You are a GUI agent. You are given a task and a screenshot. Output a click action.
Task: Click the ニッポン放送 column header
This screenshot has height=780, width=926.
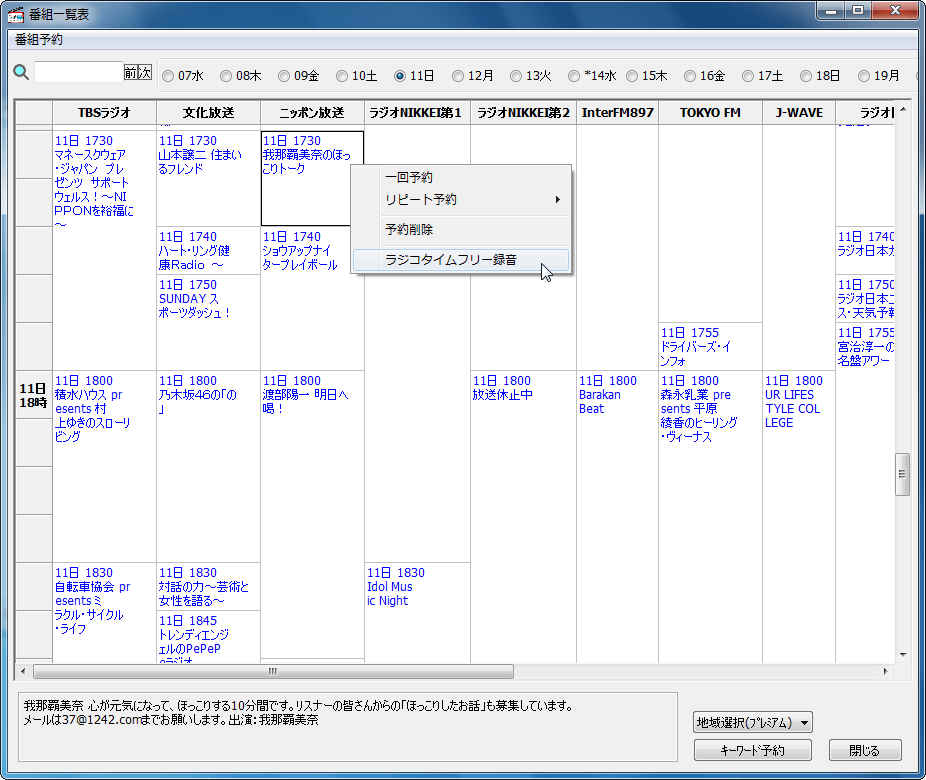(312, 113)
